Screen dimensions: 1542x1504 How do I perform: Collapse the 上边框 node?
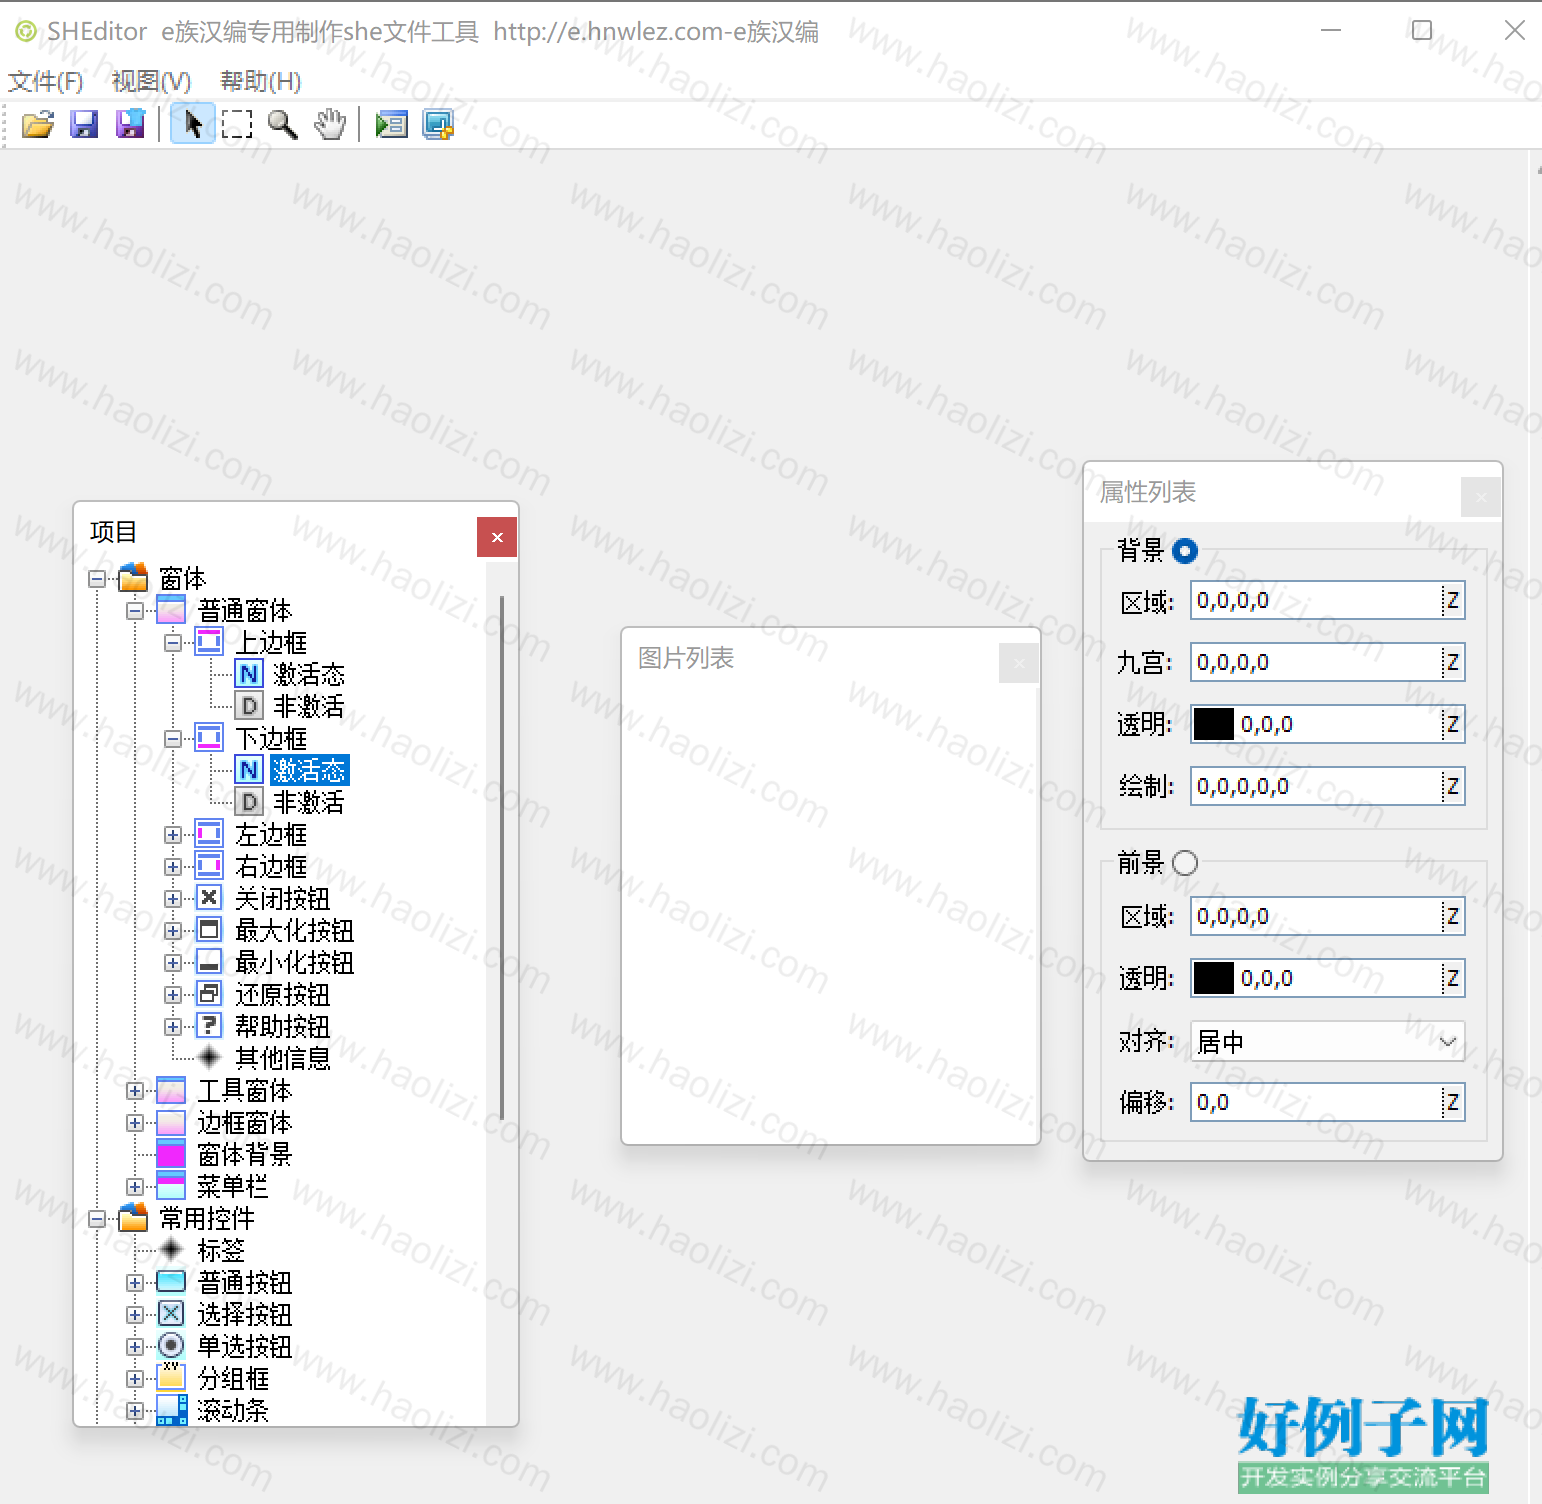point(173,643)
